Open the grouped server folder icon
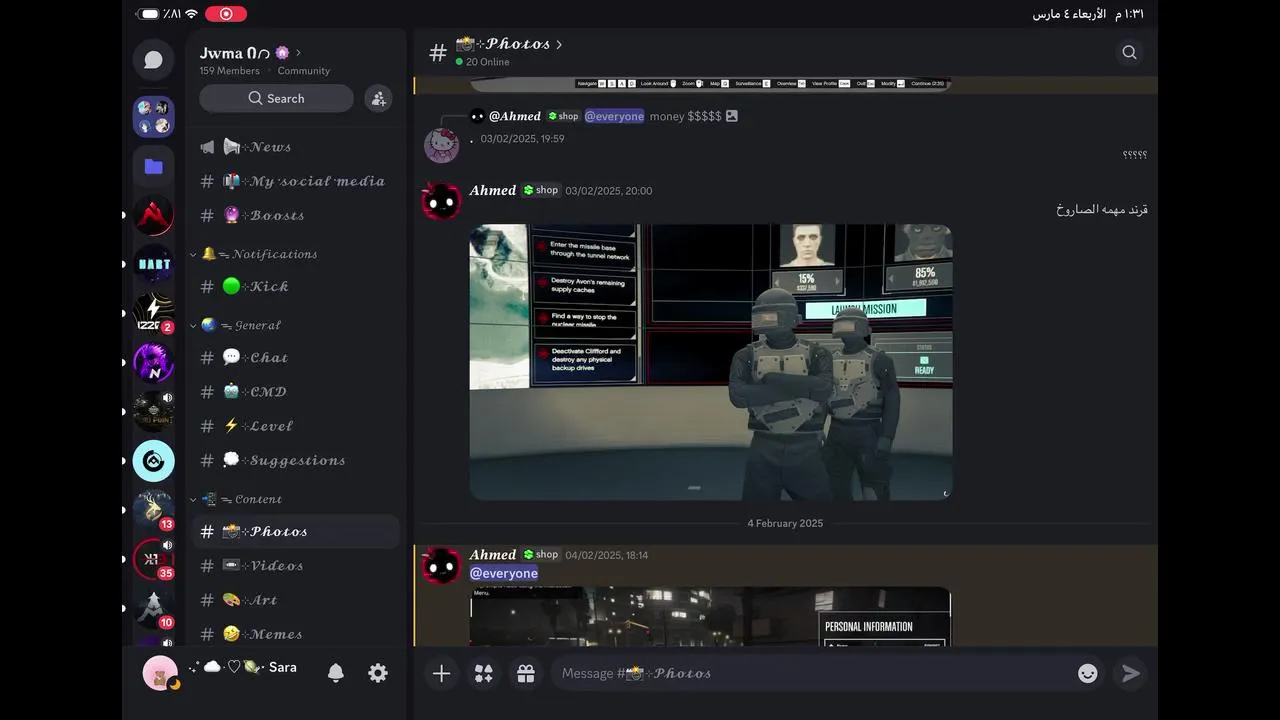This screenshot has width=1280, height=720. (x=153, y=117)
